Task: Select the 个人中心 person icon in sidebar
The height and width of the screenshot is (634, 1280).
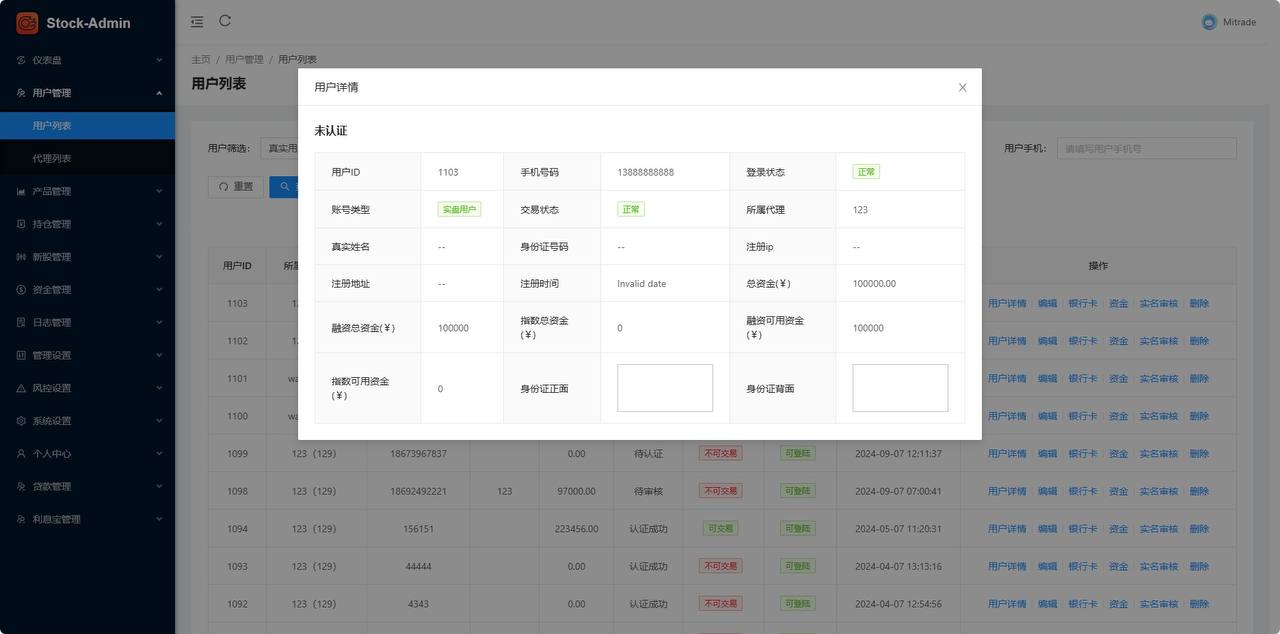Action: tap(18, 453)
